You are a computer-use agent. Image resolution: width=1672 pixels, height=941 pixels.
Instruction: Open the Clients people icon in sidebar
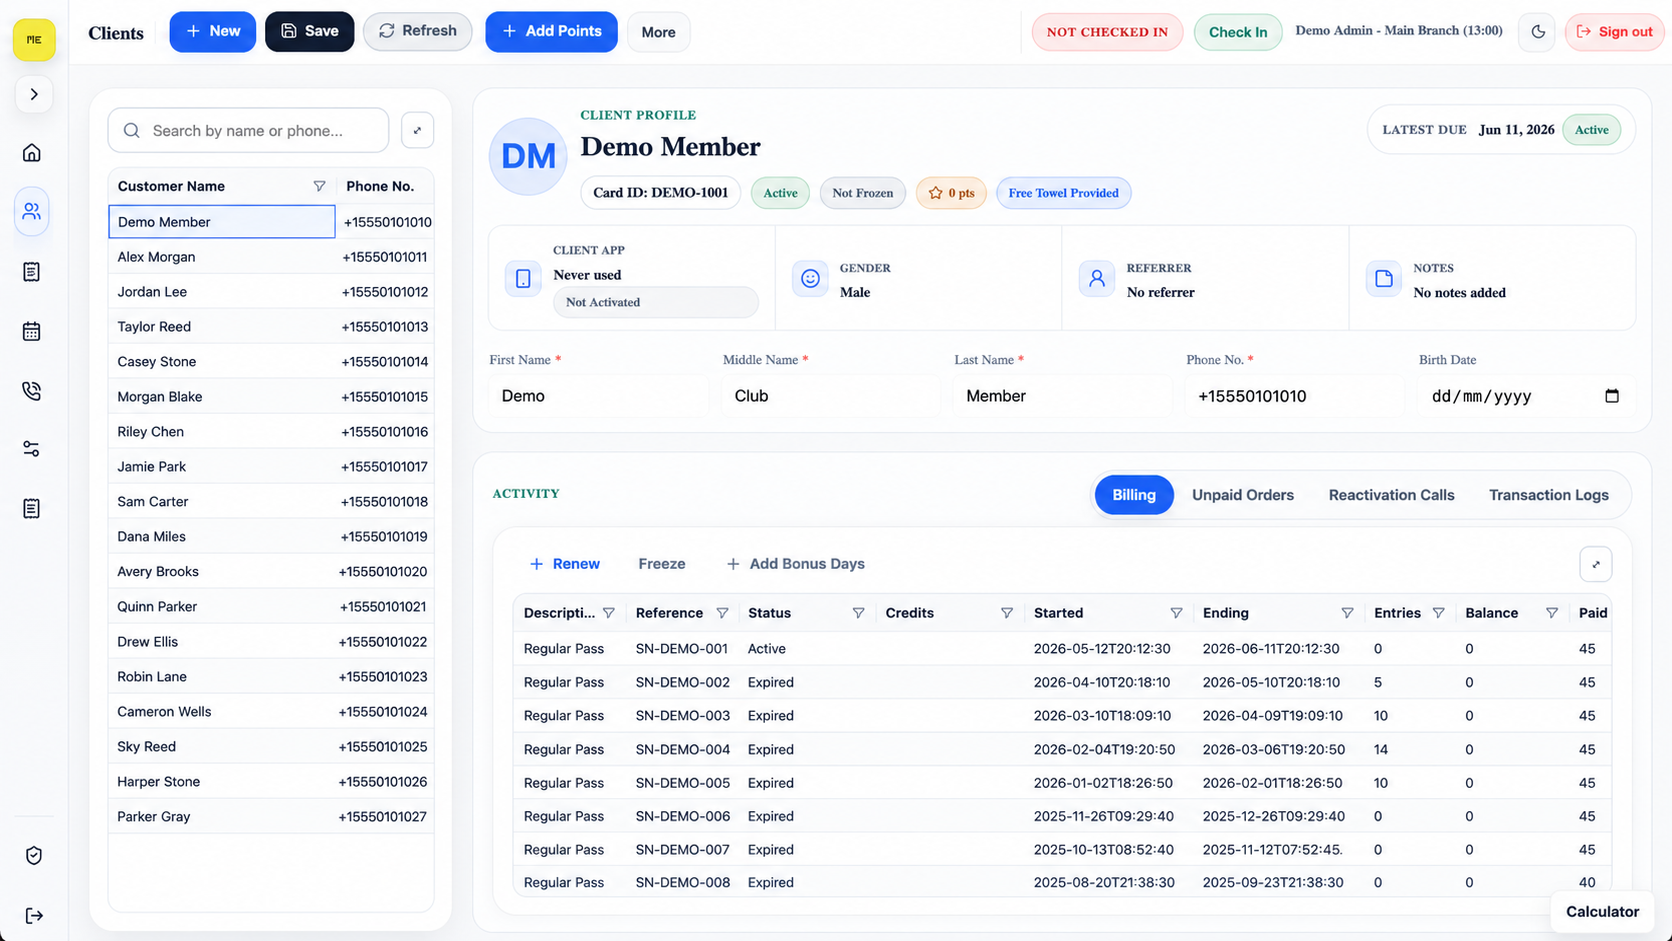coord(32,212)
